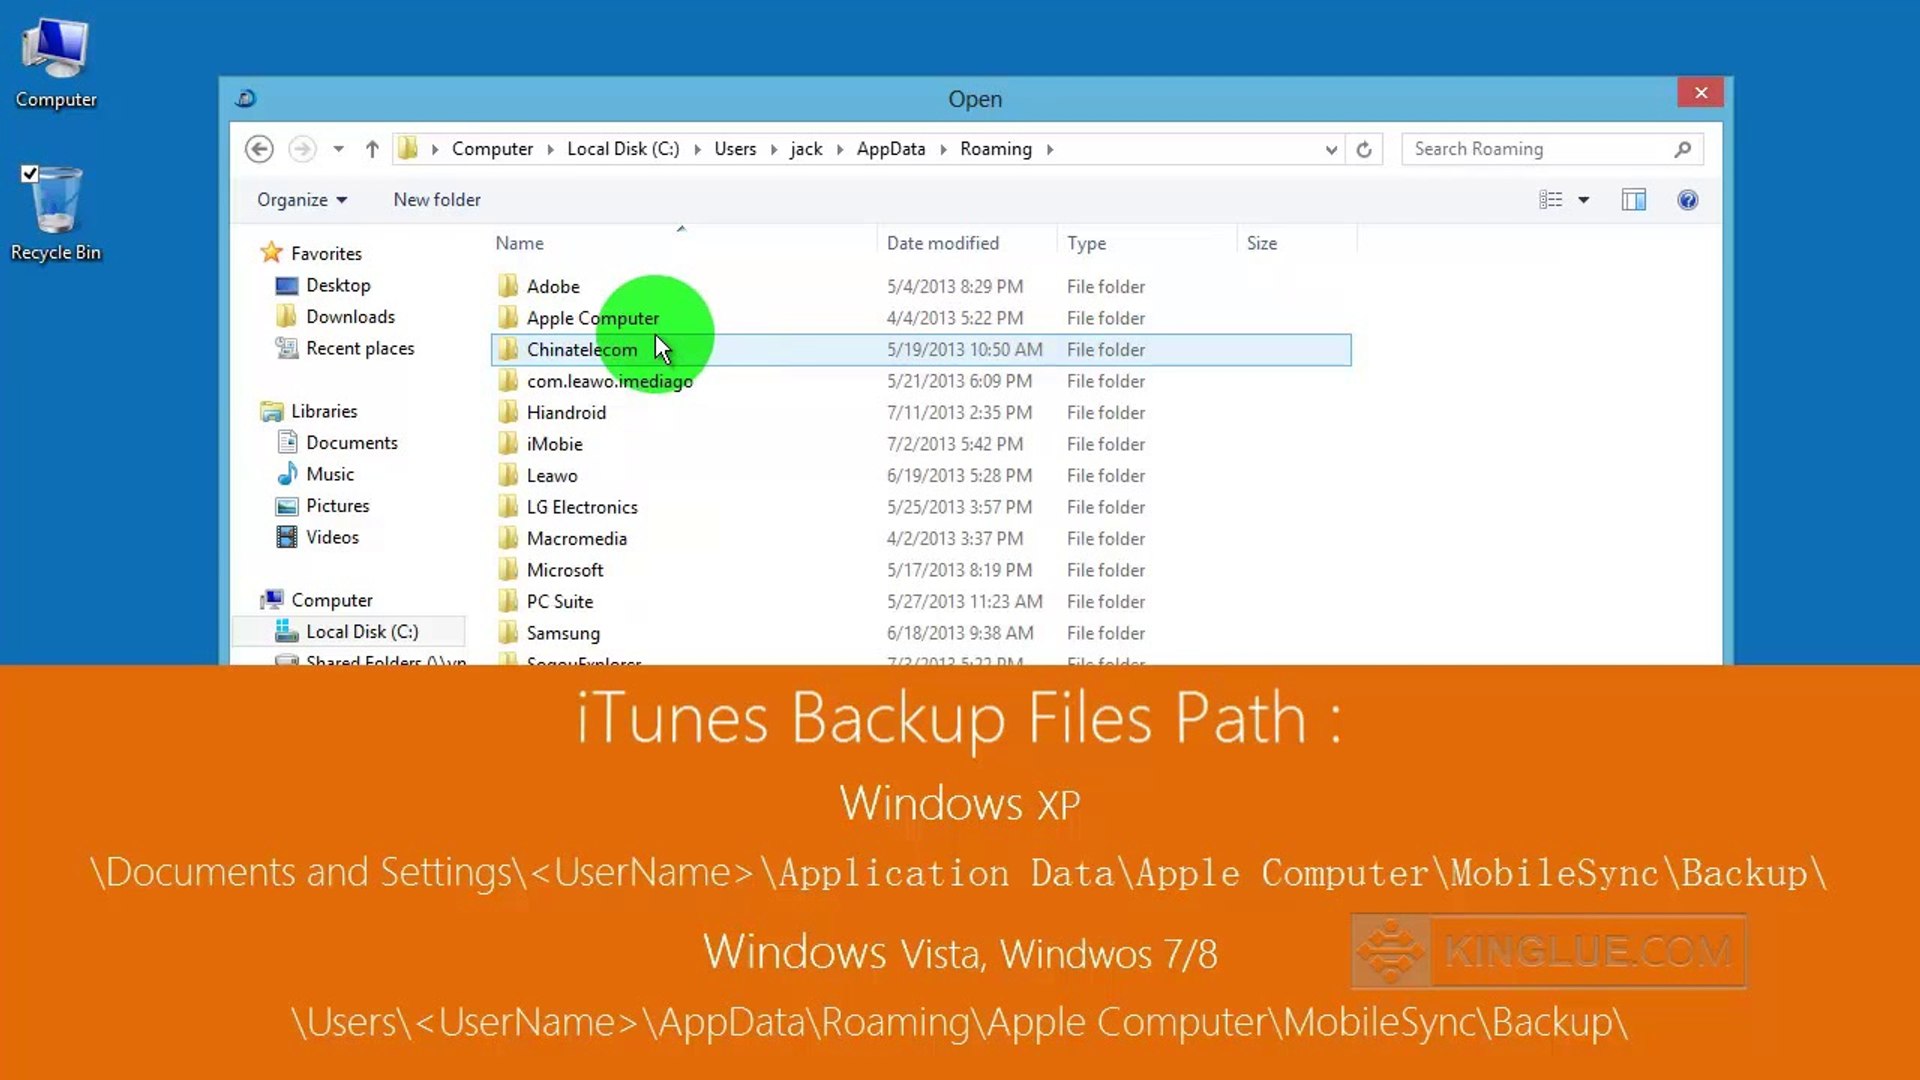The image size is (1920, 1080).
Task: Expand the address bar history dropdown
Action: tap(1331, 150)
